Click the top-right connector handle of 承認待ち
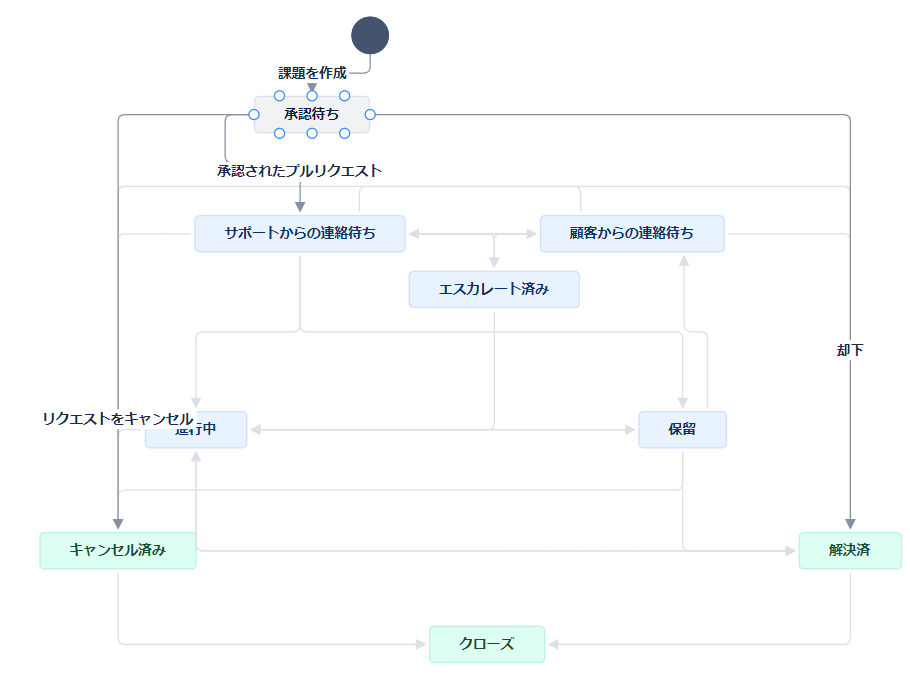This screenshot has width=910, height=680. (344, 96)
